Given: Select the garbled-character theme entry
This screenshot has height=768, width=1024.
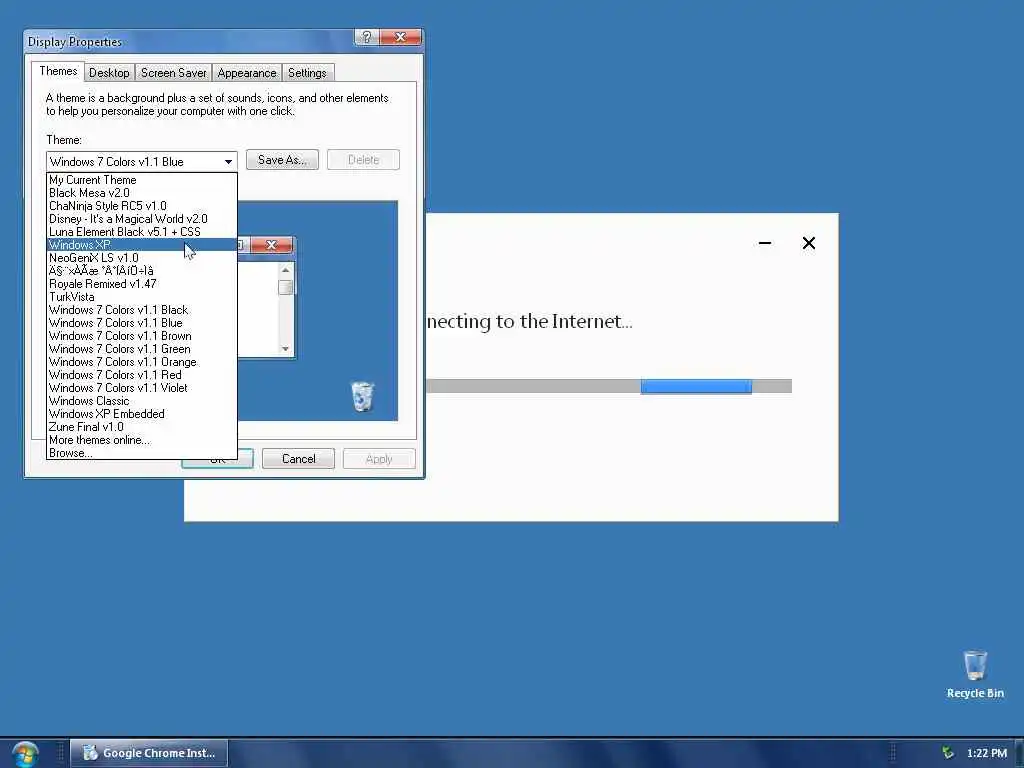Looking at the screenshot, I should point(142,271).
